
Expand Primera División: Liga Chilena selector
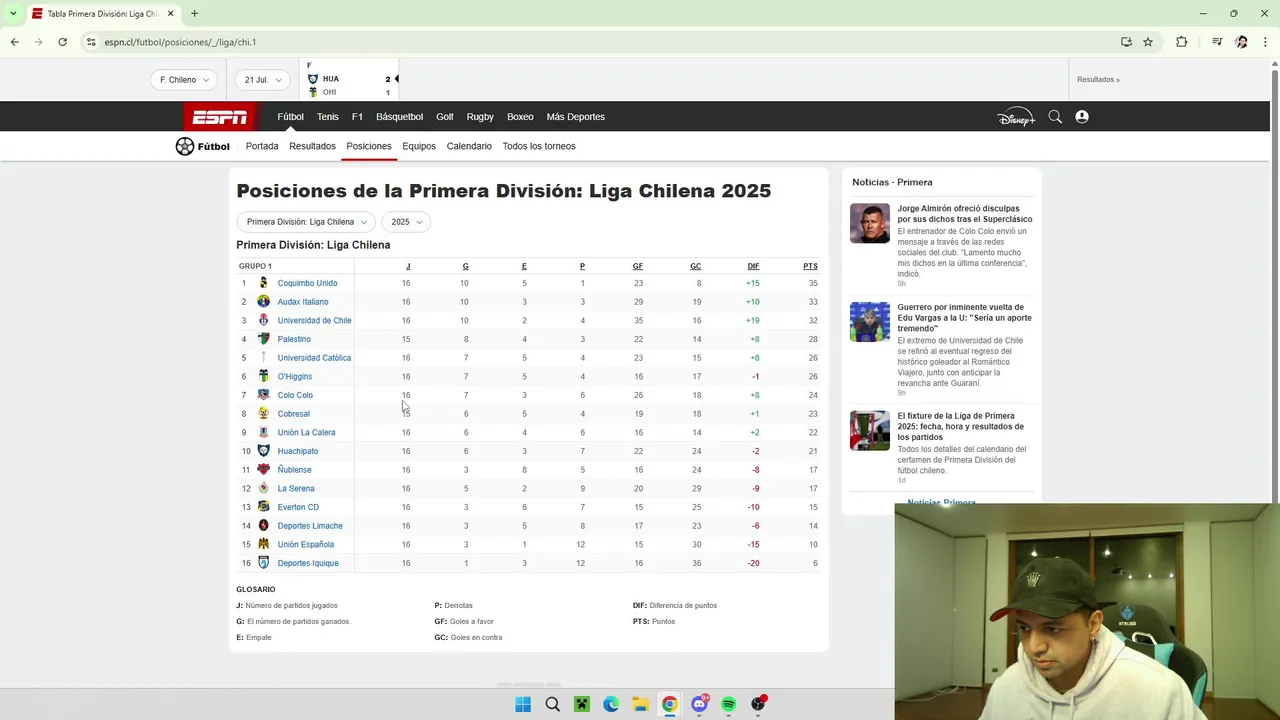click(306, 222)
